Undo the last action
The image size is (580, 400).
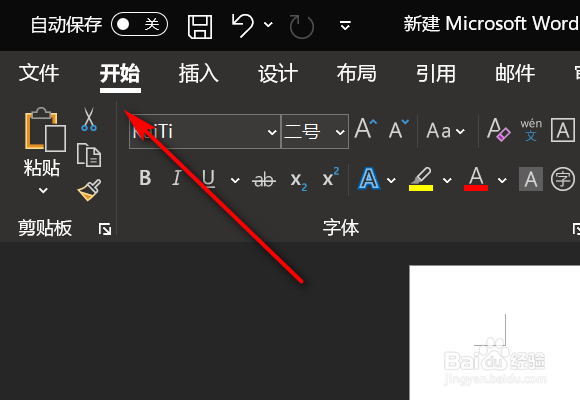(243, 25)
